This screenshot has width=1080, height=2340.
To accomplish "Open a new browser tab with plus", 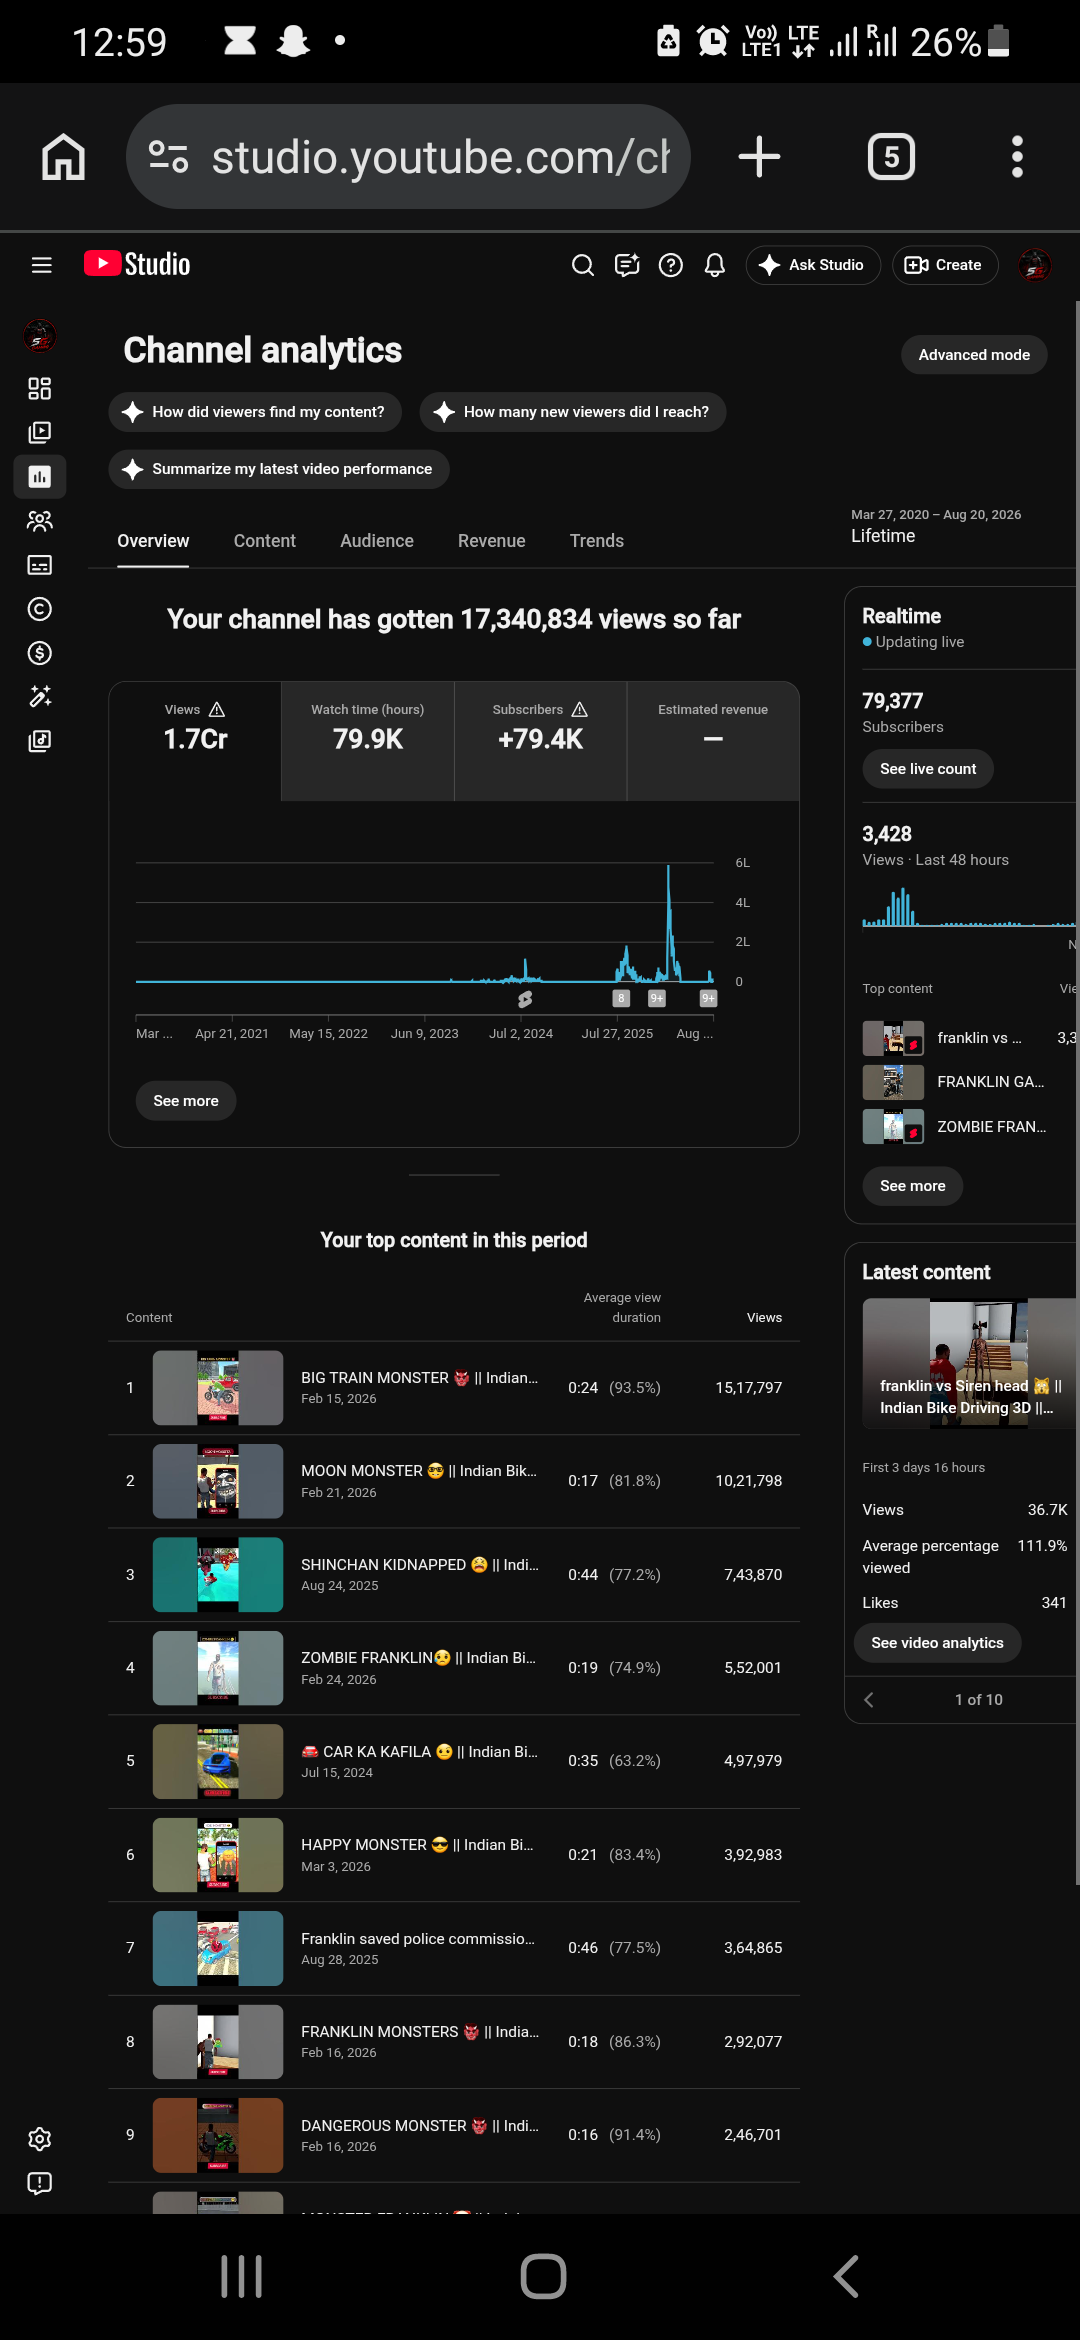I will (759, 157).
